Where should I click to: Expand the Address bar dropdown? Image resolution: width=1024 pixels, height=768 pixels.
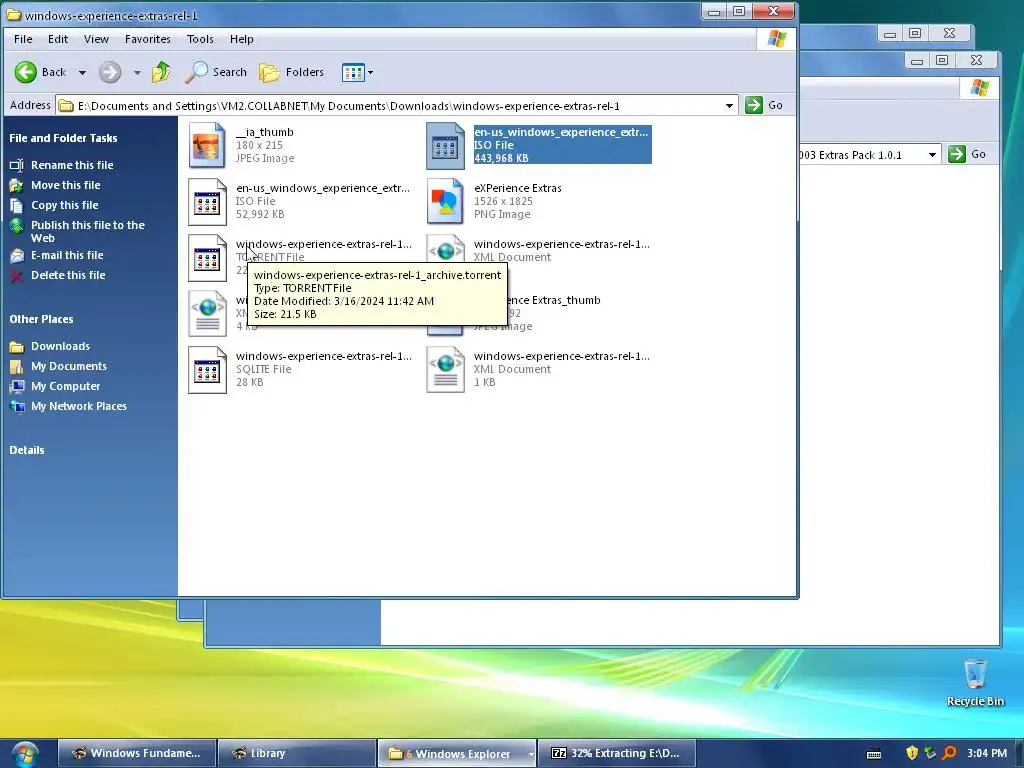(729, 105)
